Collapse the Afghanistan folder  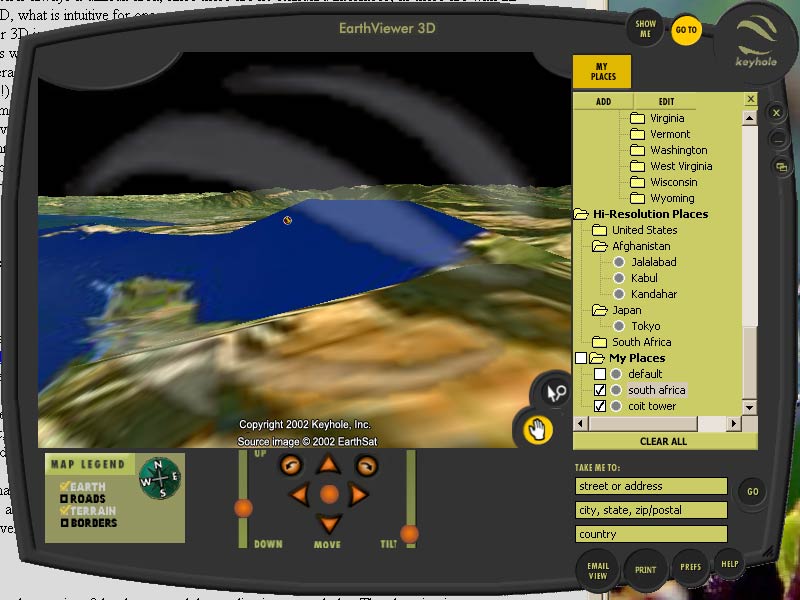tap(599, 246)
